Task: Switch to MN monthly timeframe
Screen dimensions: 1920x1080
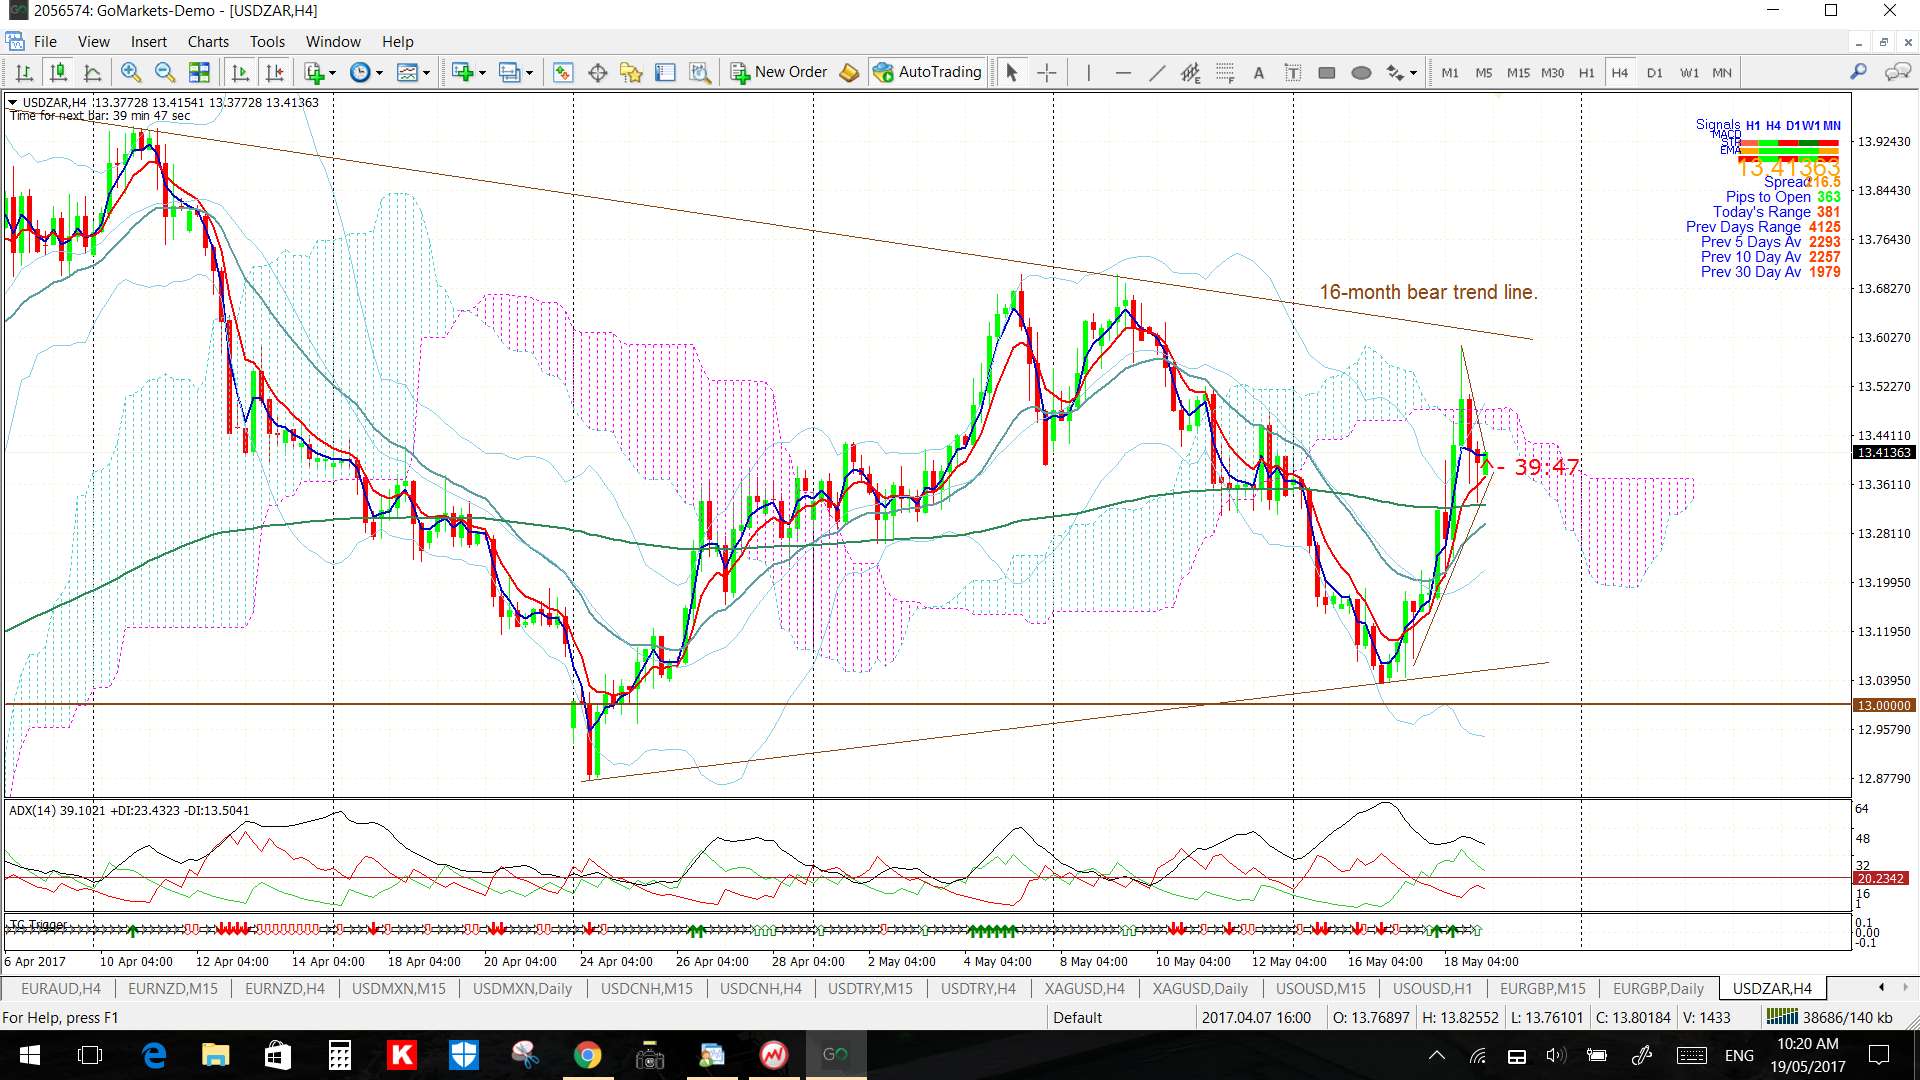Action: (1722, 72)
